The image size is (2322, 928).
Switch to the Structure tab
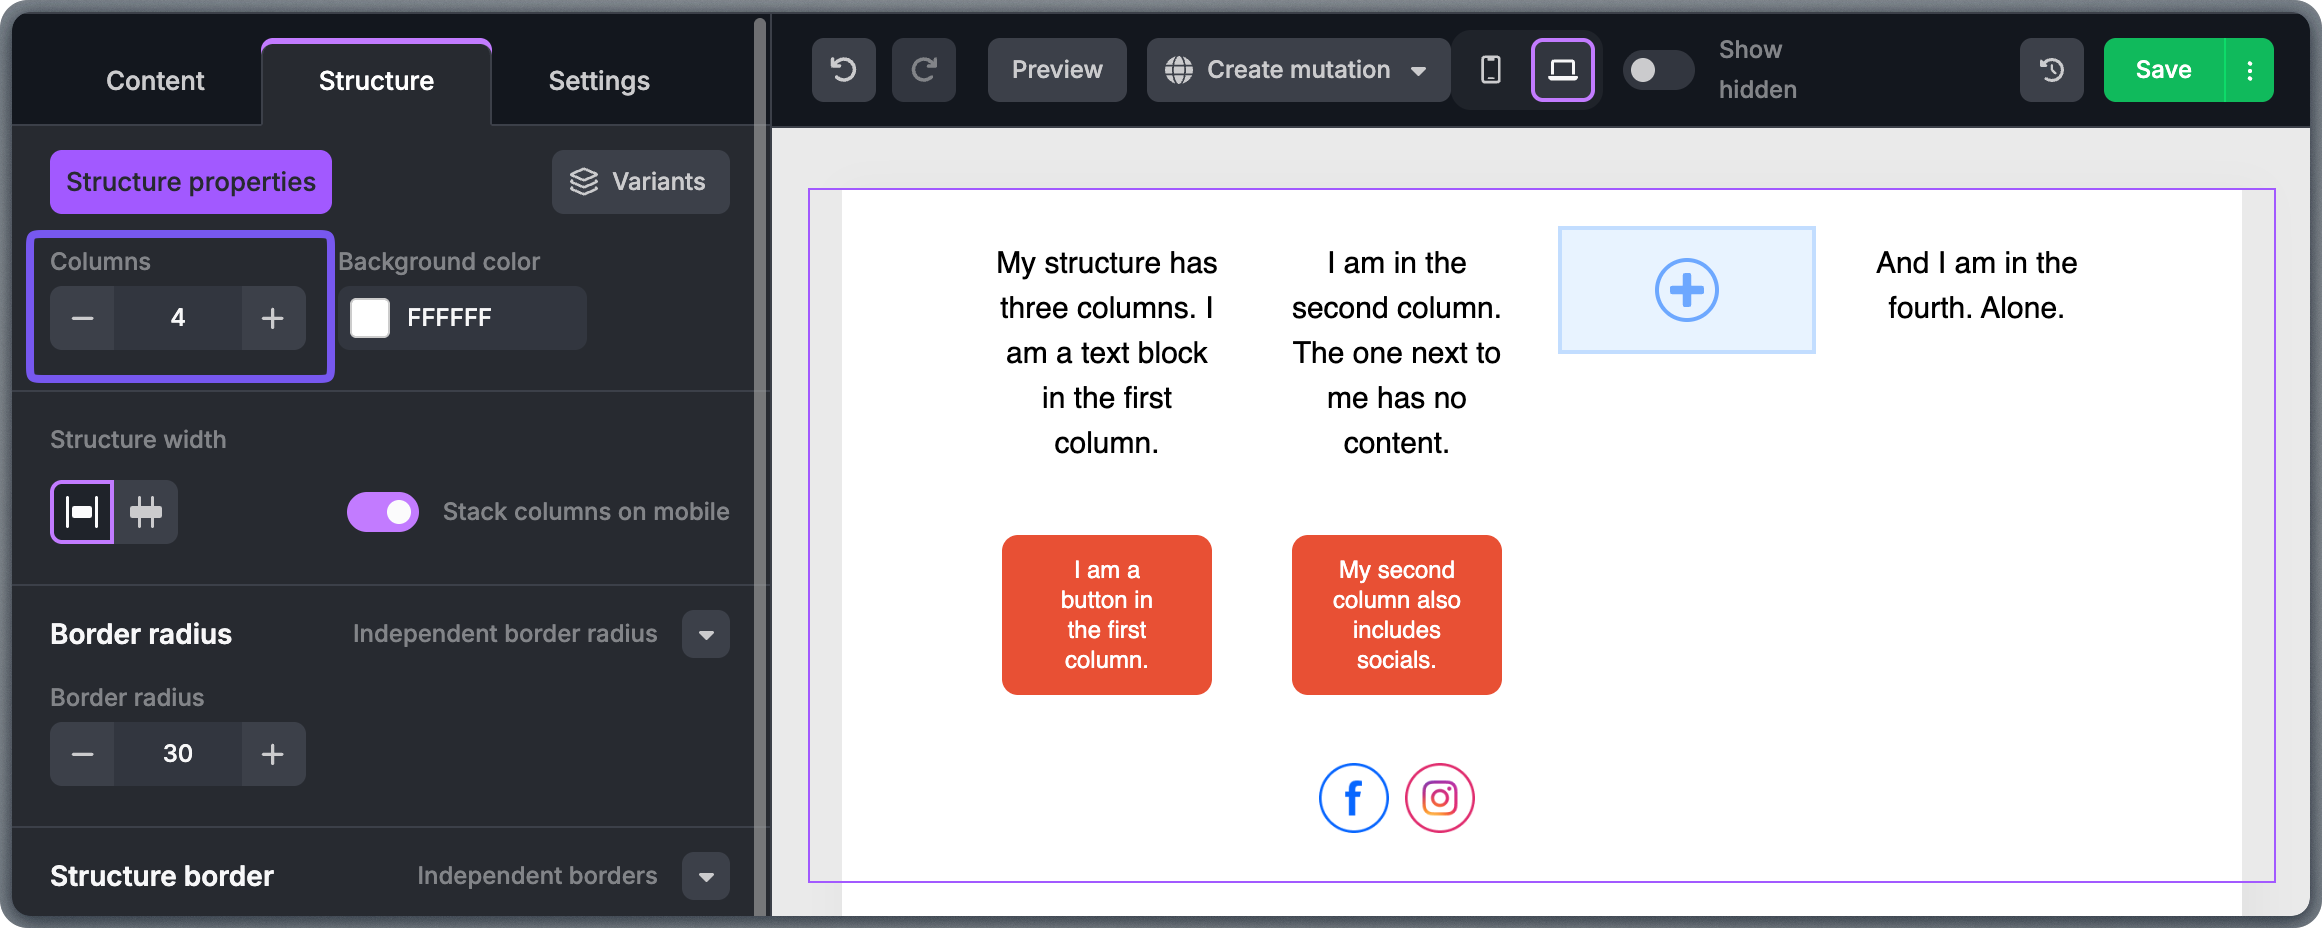tap(376, 81)
